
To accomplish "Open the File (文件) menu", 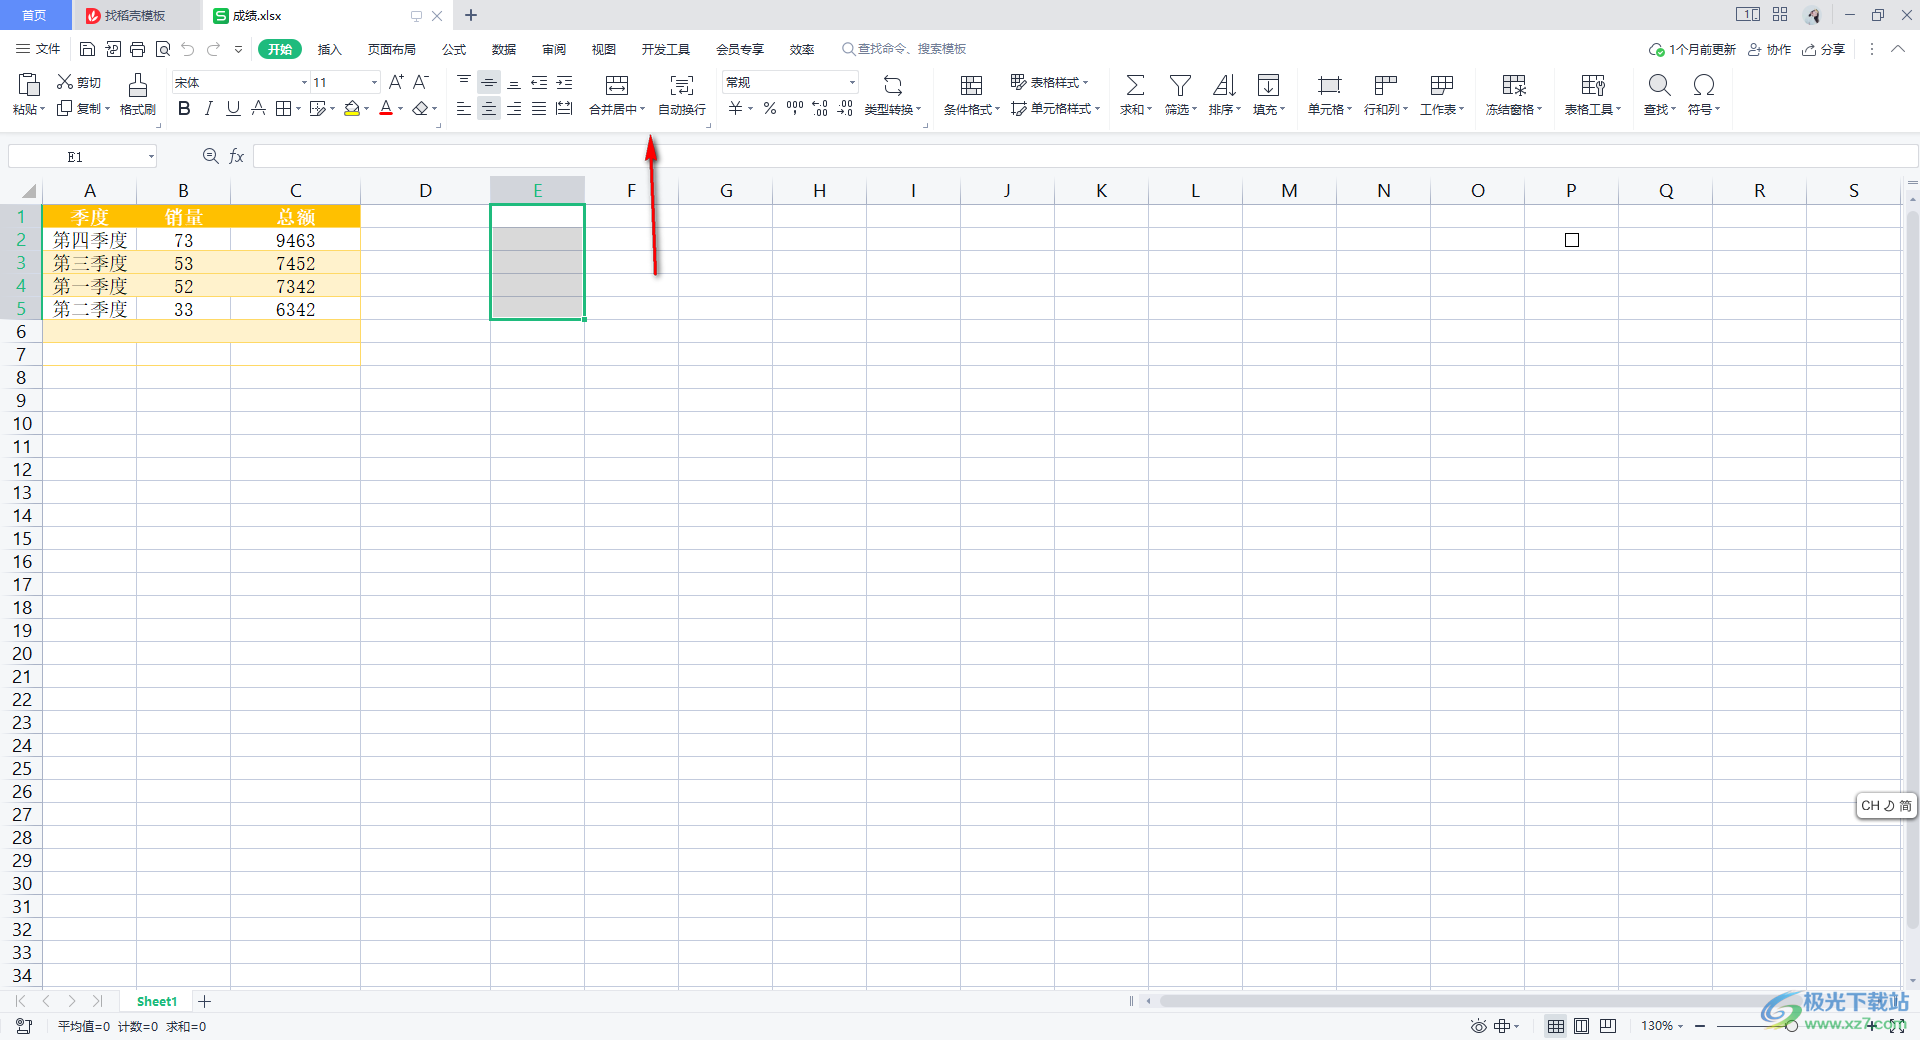I will coord(38,49).
